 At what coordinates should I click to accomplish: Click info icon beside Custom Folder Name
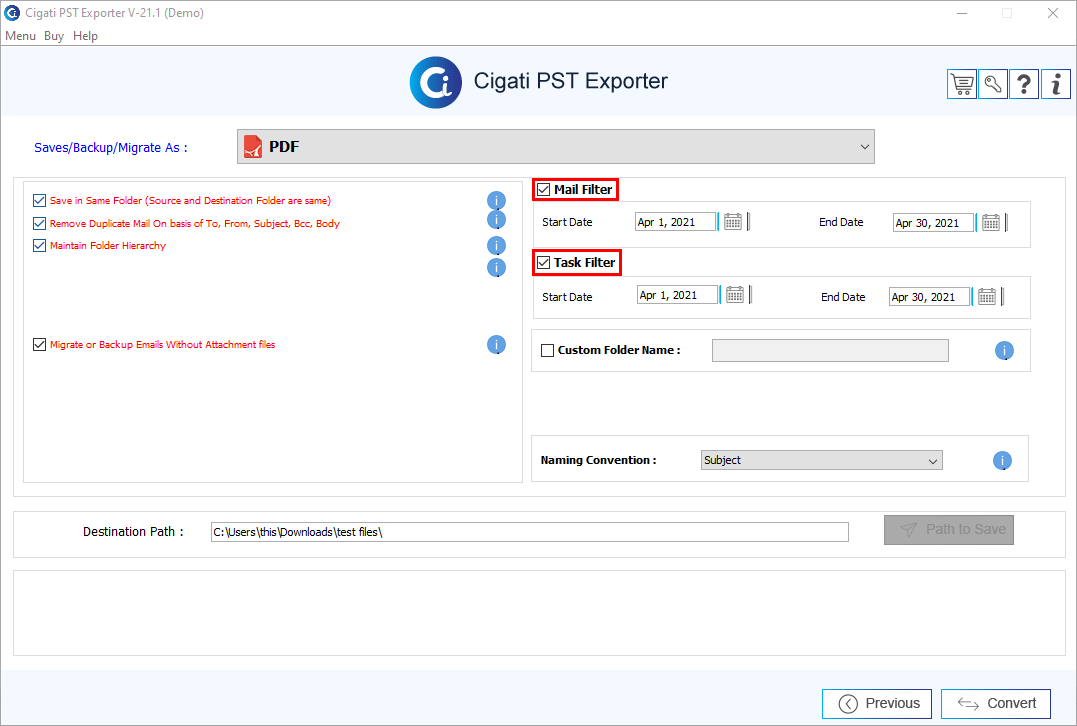click(x=1004, y=351)
